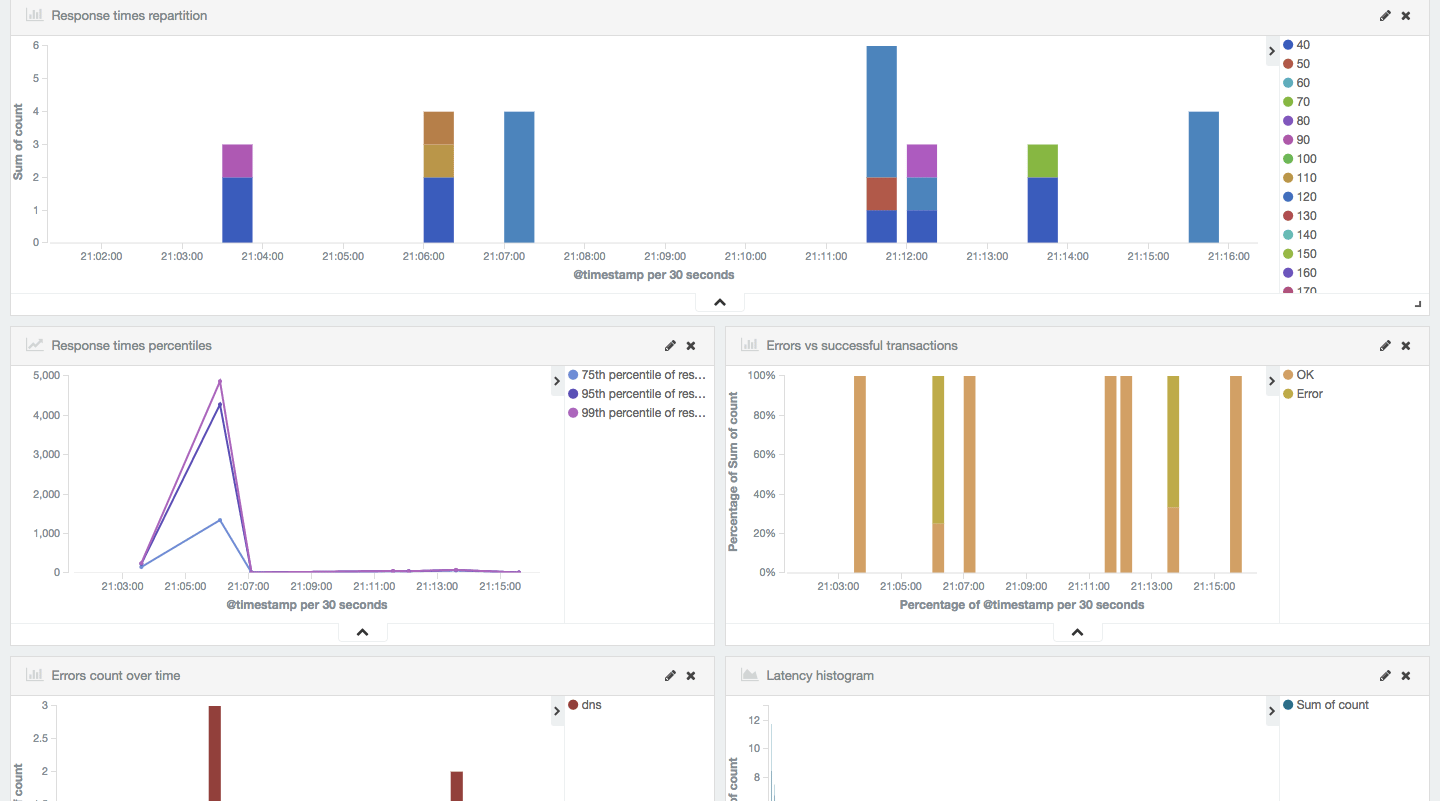1440x801 pixels.
Task: Filter legend entry 140
Action: pyautogui.click(x=1300, y=235)
